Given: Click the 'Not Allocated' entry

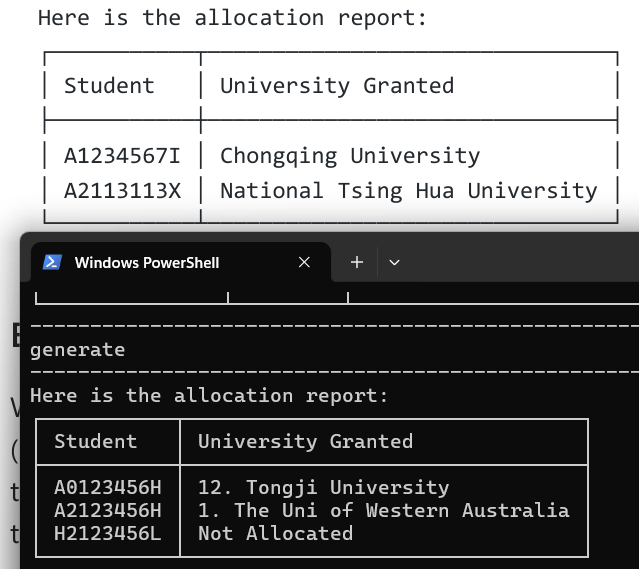Looking at the screenshot, I should 275,534.
